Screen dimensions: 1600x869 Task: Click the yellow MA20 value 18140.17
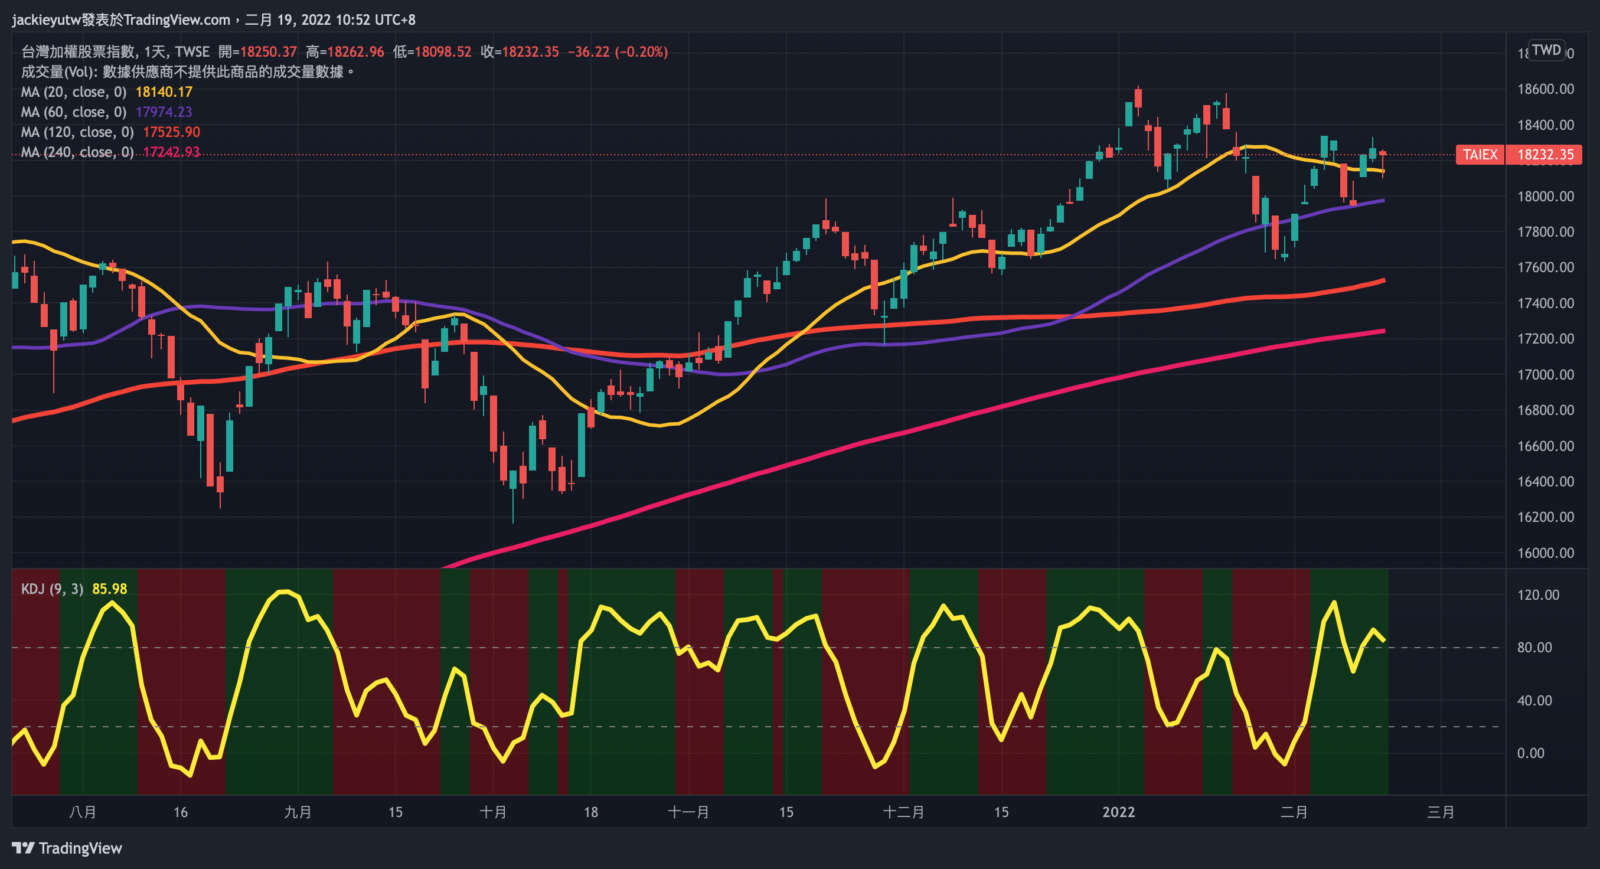[164, 92]
